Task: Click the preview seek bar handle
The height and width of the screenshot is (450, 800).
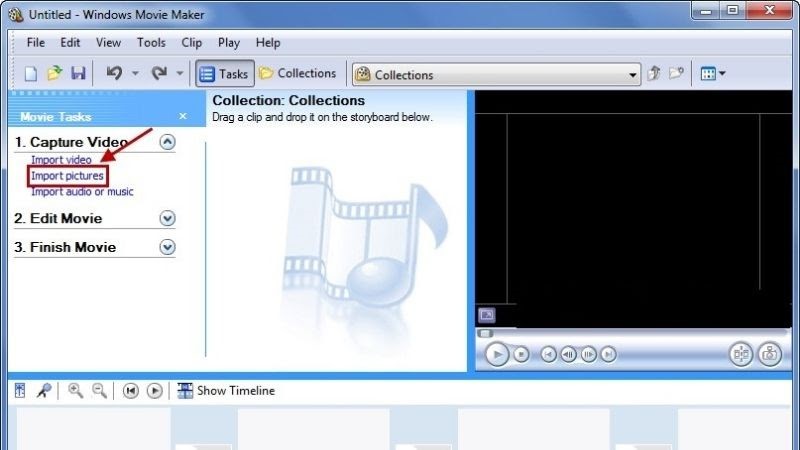Action: tap(485, 334)
